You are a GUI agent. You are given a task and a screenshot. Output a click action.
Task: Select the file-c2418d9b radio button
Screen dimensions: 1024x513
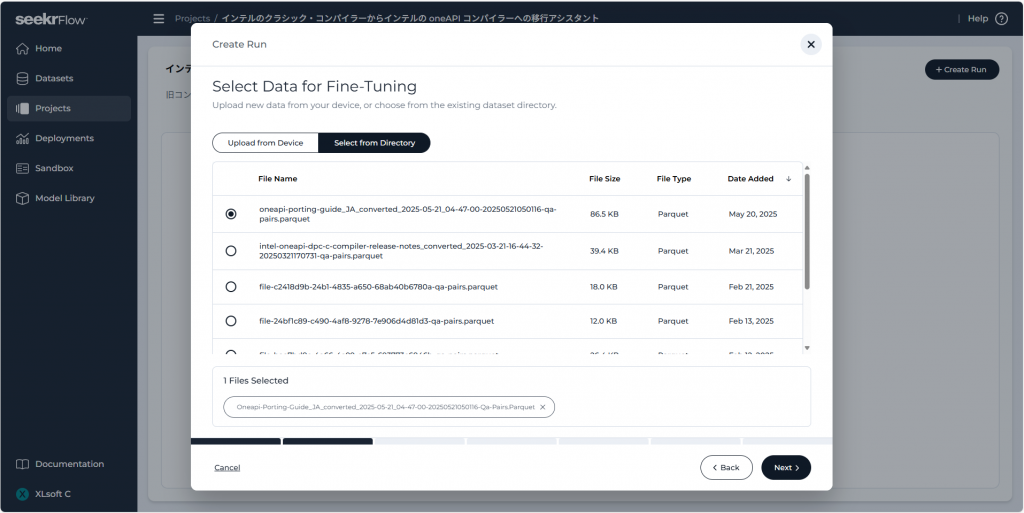(231, 287)
